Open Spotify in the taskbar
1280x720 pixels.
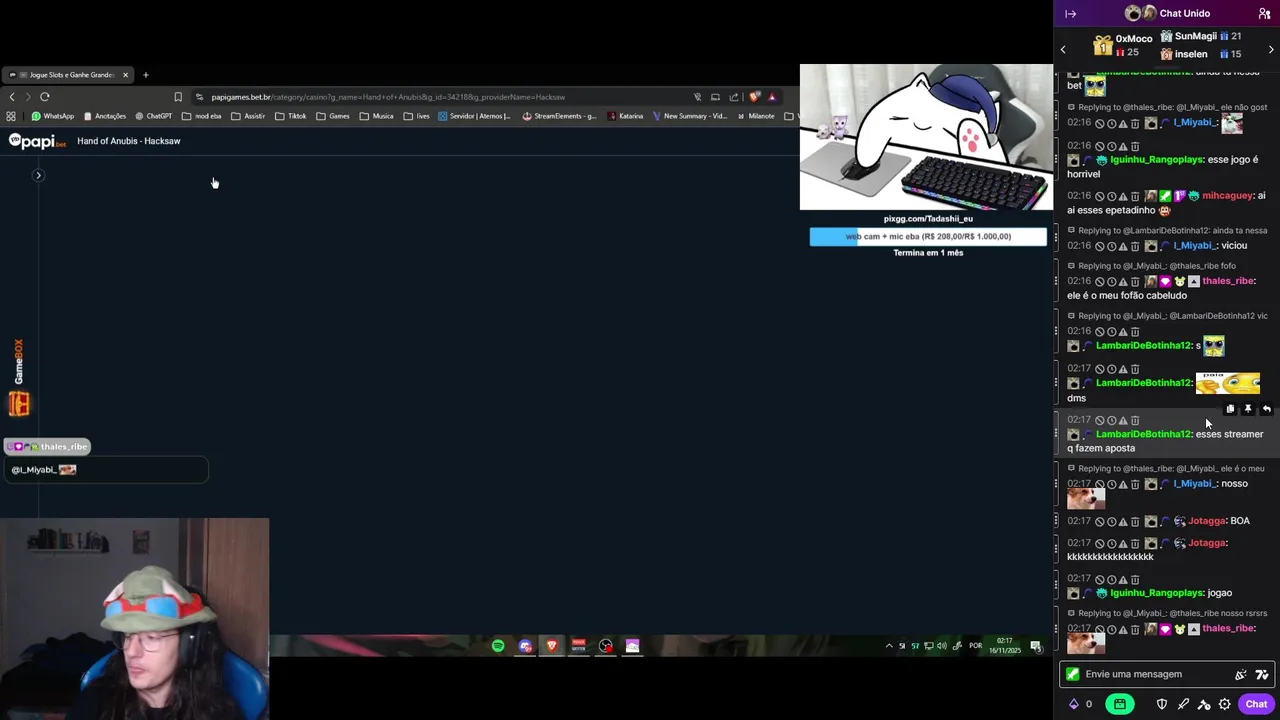[x=498, y=646]
